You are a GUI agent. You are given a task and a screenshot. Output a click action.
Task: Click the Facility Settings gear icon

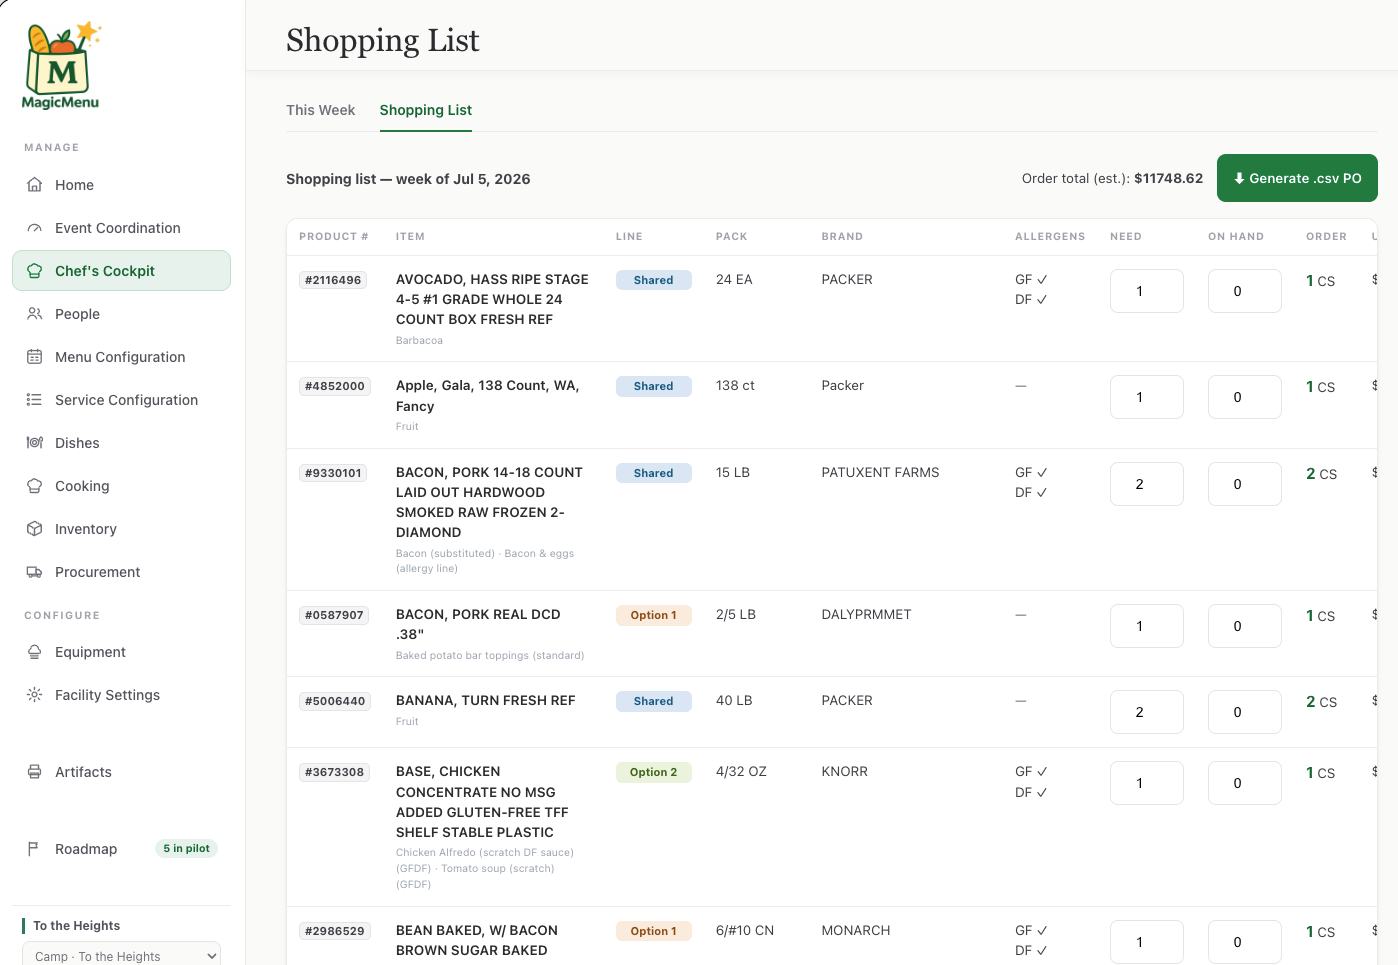tap(34, 695)
